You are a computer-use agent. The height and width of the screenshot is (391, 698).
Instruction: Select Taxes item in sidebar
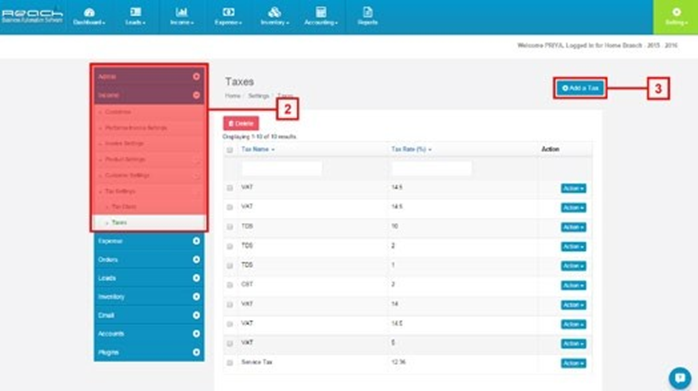149,222
